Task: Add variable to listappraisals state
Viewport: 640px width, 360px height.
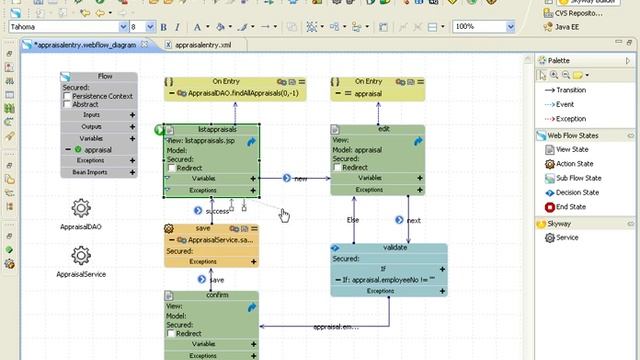Action: click(253, 179)
